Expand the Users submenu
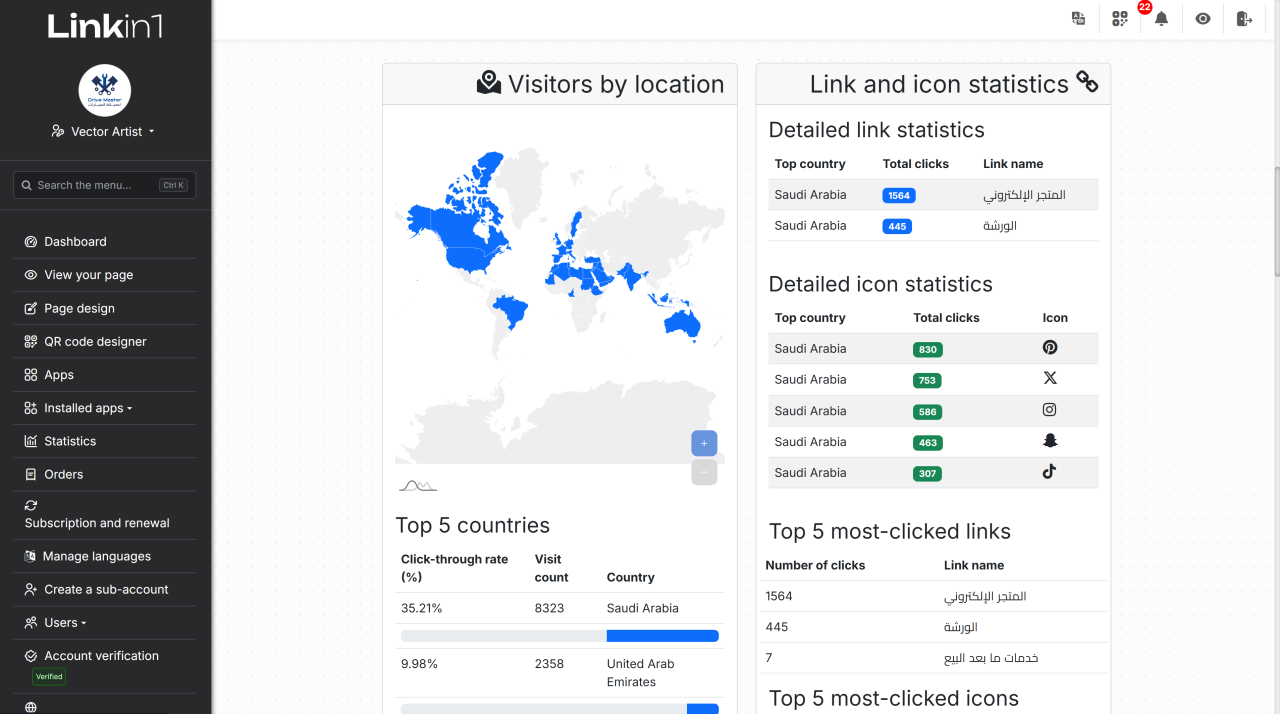Image resolution: width=1280 pixels, height=714 pixels. [x=65, y=622]
